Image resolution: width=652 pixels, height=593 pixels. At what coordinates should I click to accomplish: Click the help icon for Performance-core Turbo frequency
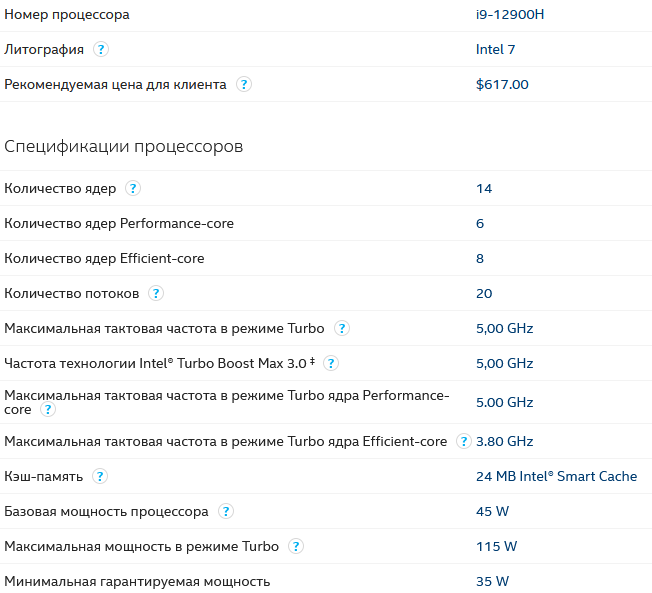[x=48, y=409]
